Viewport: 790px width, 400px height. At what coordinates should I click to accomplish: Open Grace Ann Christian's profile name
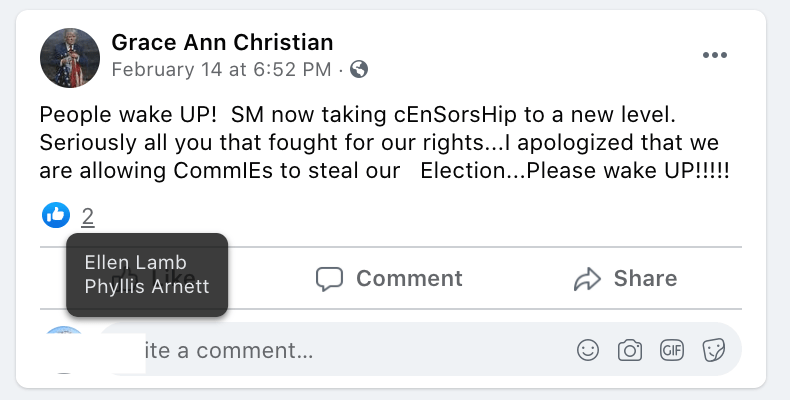(222, 42)
